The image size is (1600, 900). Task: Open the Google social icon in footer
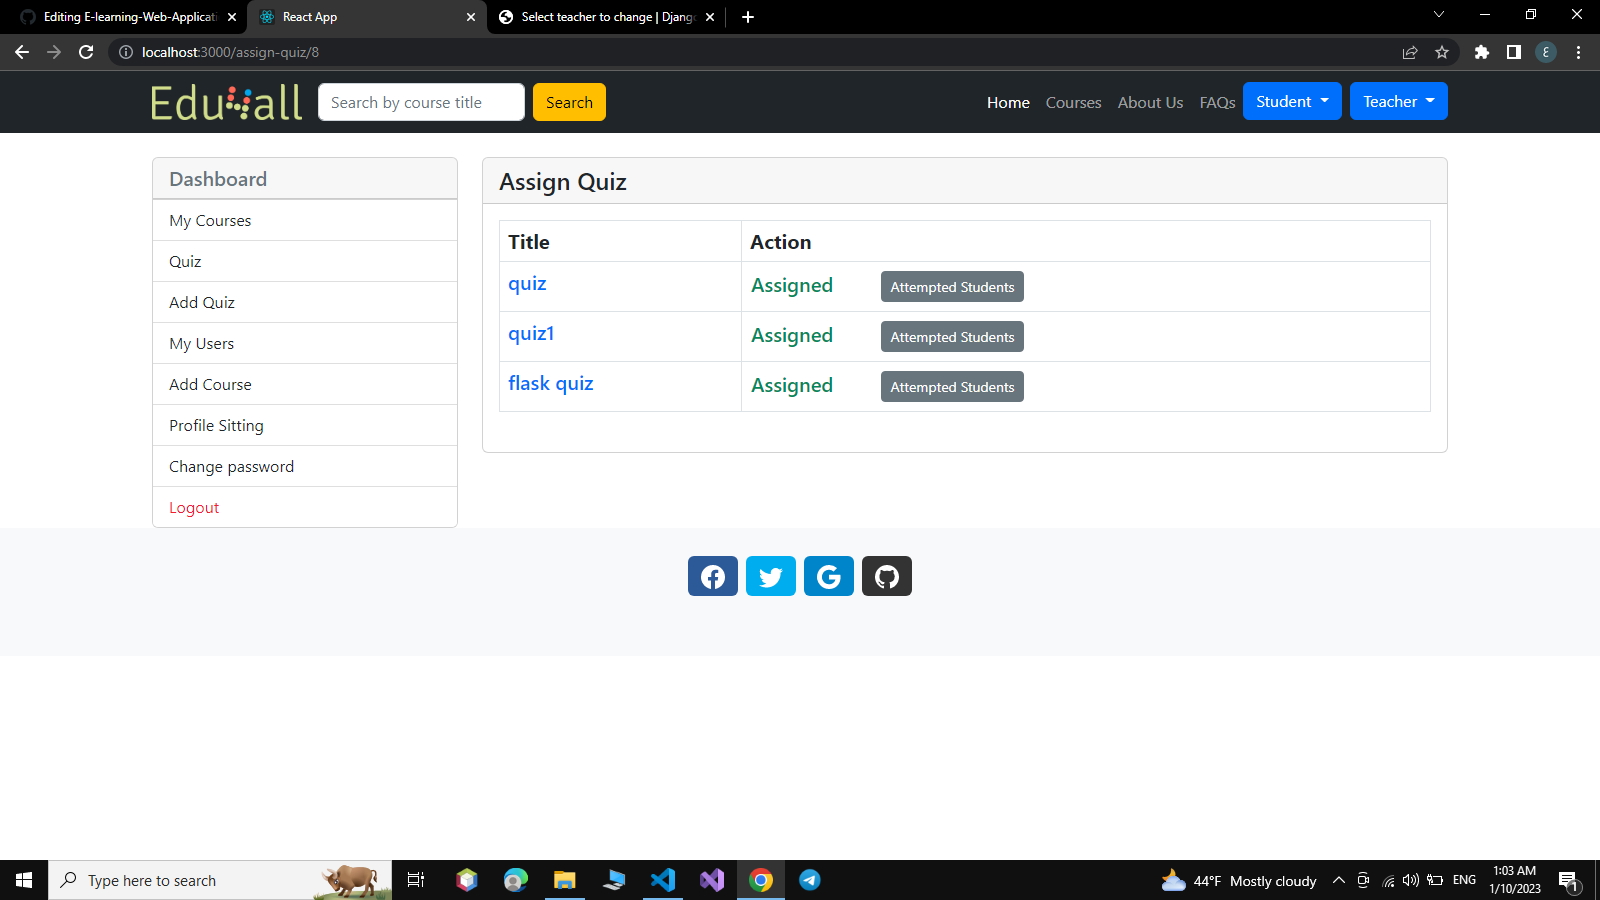pyautogui.click(x=829, y=576)
